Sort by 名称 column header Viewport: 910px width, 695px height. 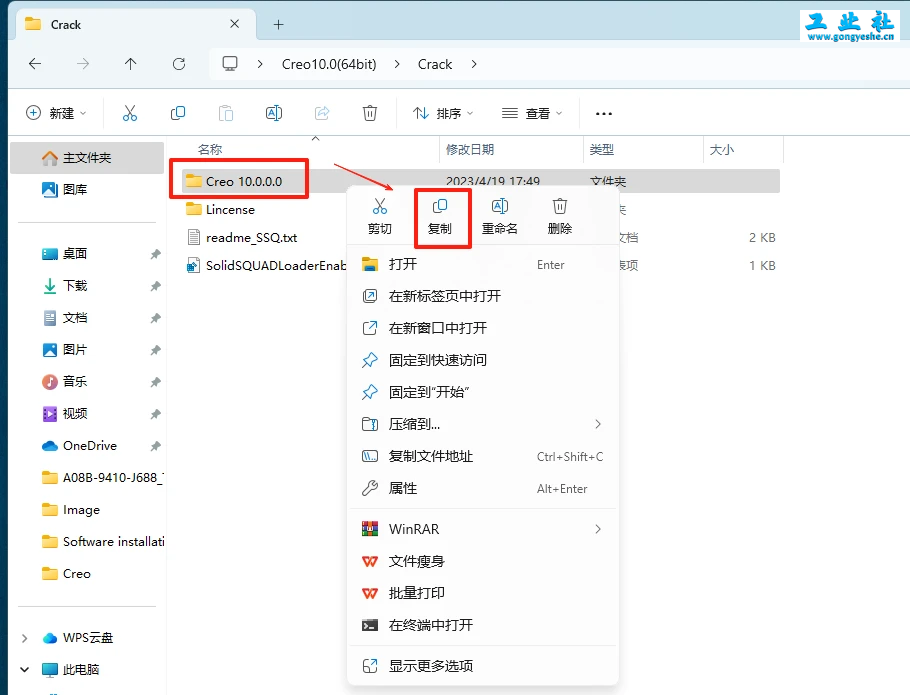coord(210,150)
